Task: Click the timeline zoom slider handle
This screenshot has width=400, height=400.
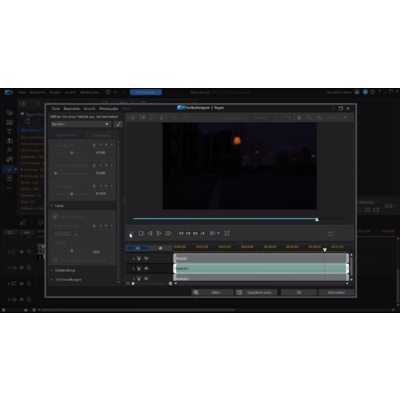Action: (133, 283)
